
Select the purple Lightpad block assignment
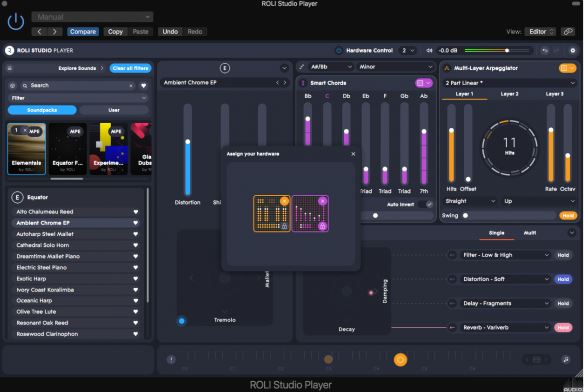310,214
